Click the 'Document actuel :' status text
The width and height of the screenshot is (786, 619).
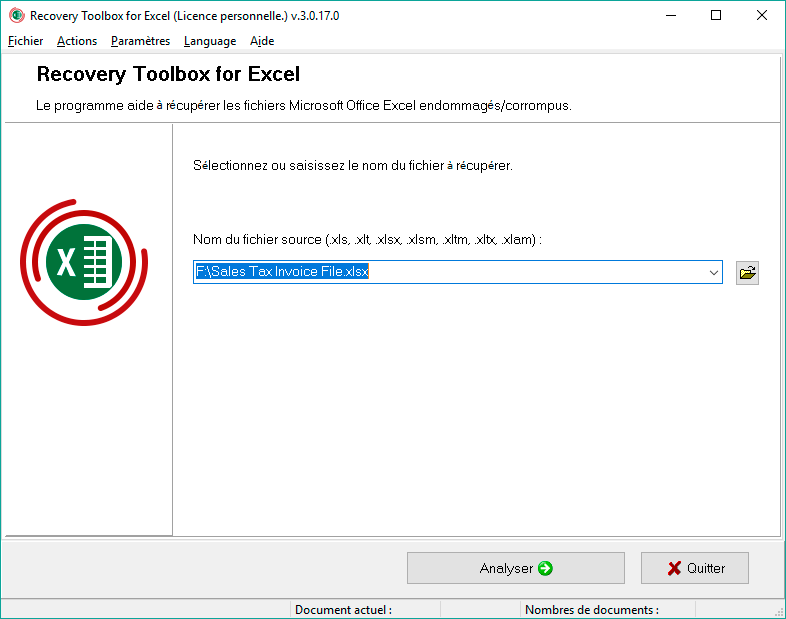tap(343, 610)
